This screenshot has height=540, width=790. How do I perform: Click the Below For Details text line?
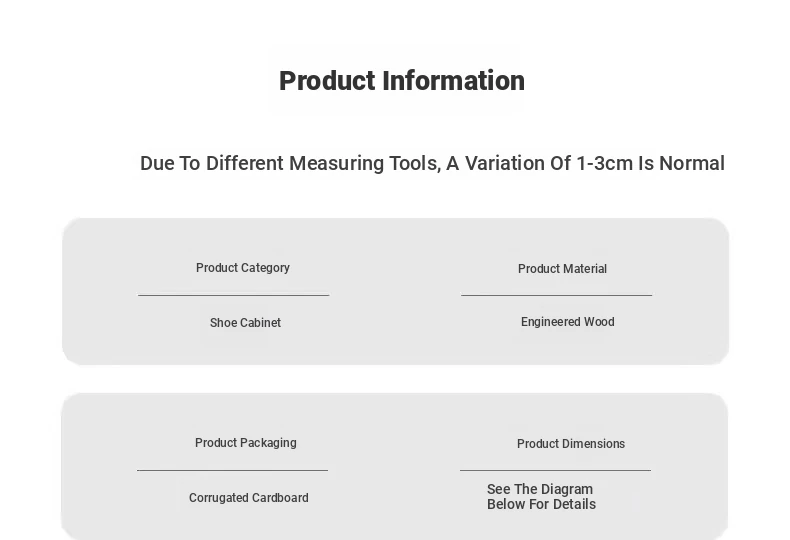tap(542, 504)
